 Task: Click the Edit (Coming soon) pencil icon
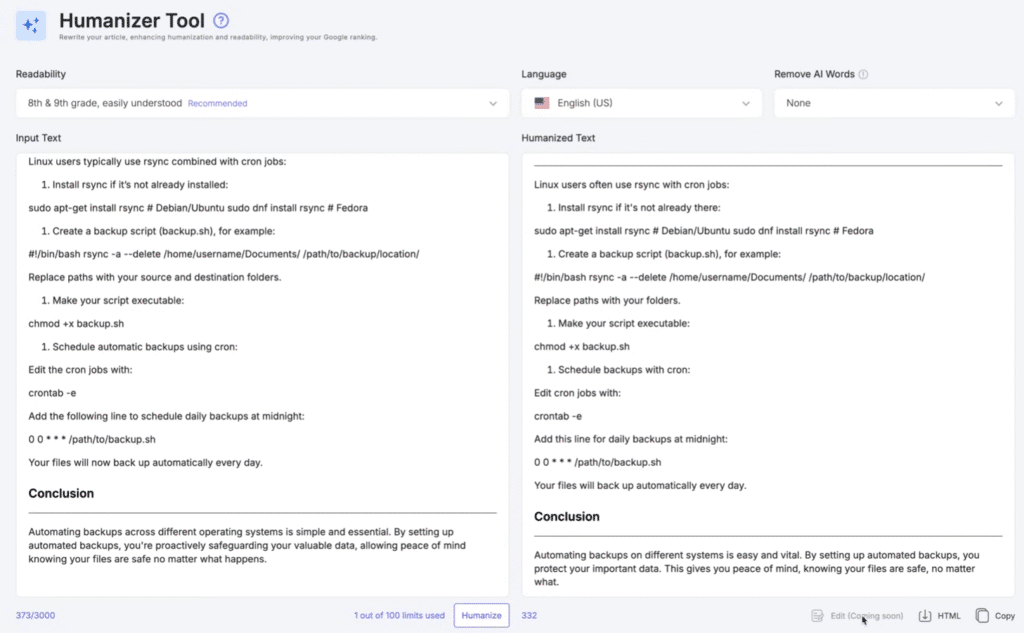click(x=817, y=615)
